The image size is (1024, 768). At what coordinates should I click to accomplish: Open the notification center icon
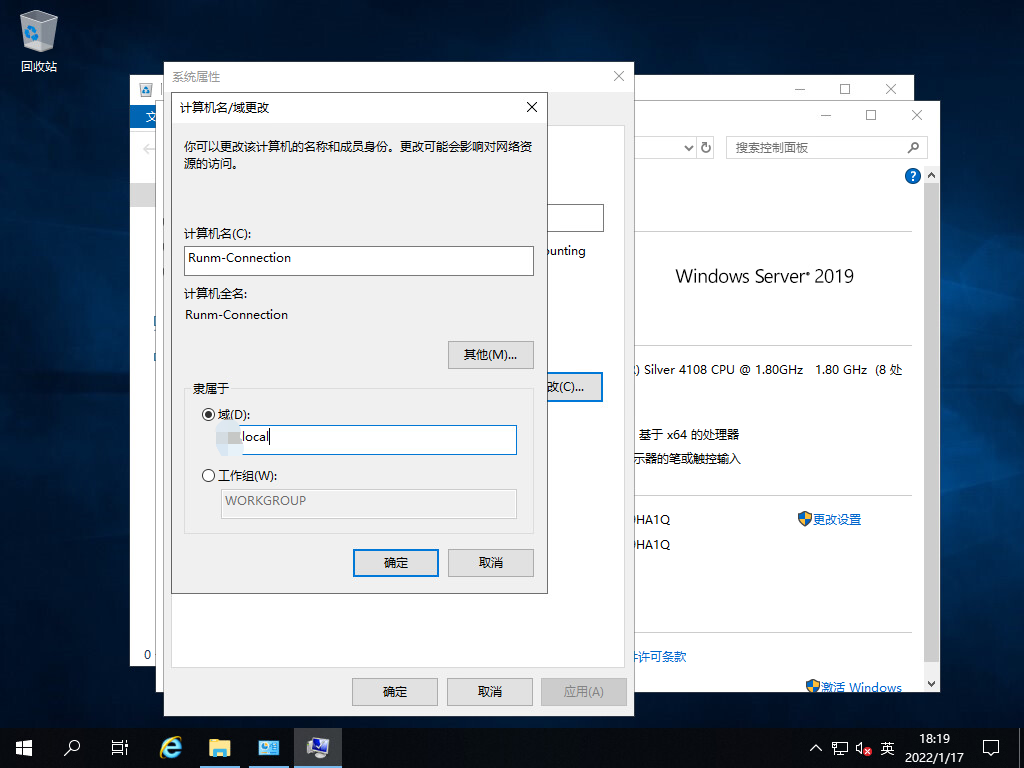pos(991,748)
